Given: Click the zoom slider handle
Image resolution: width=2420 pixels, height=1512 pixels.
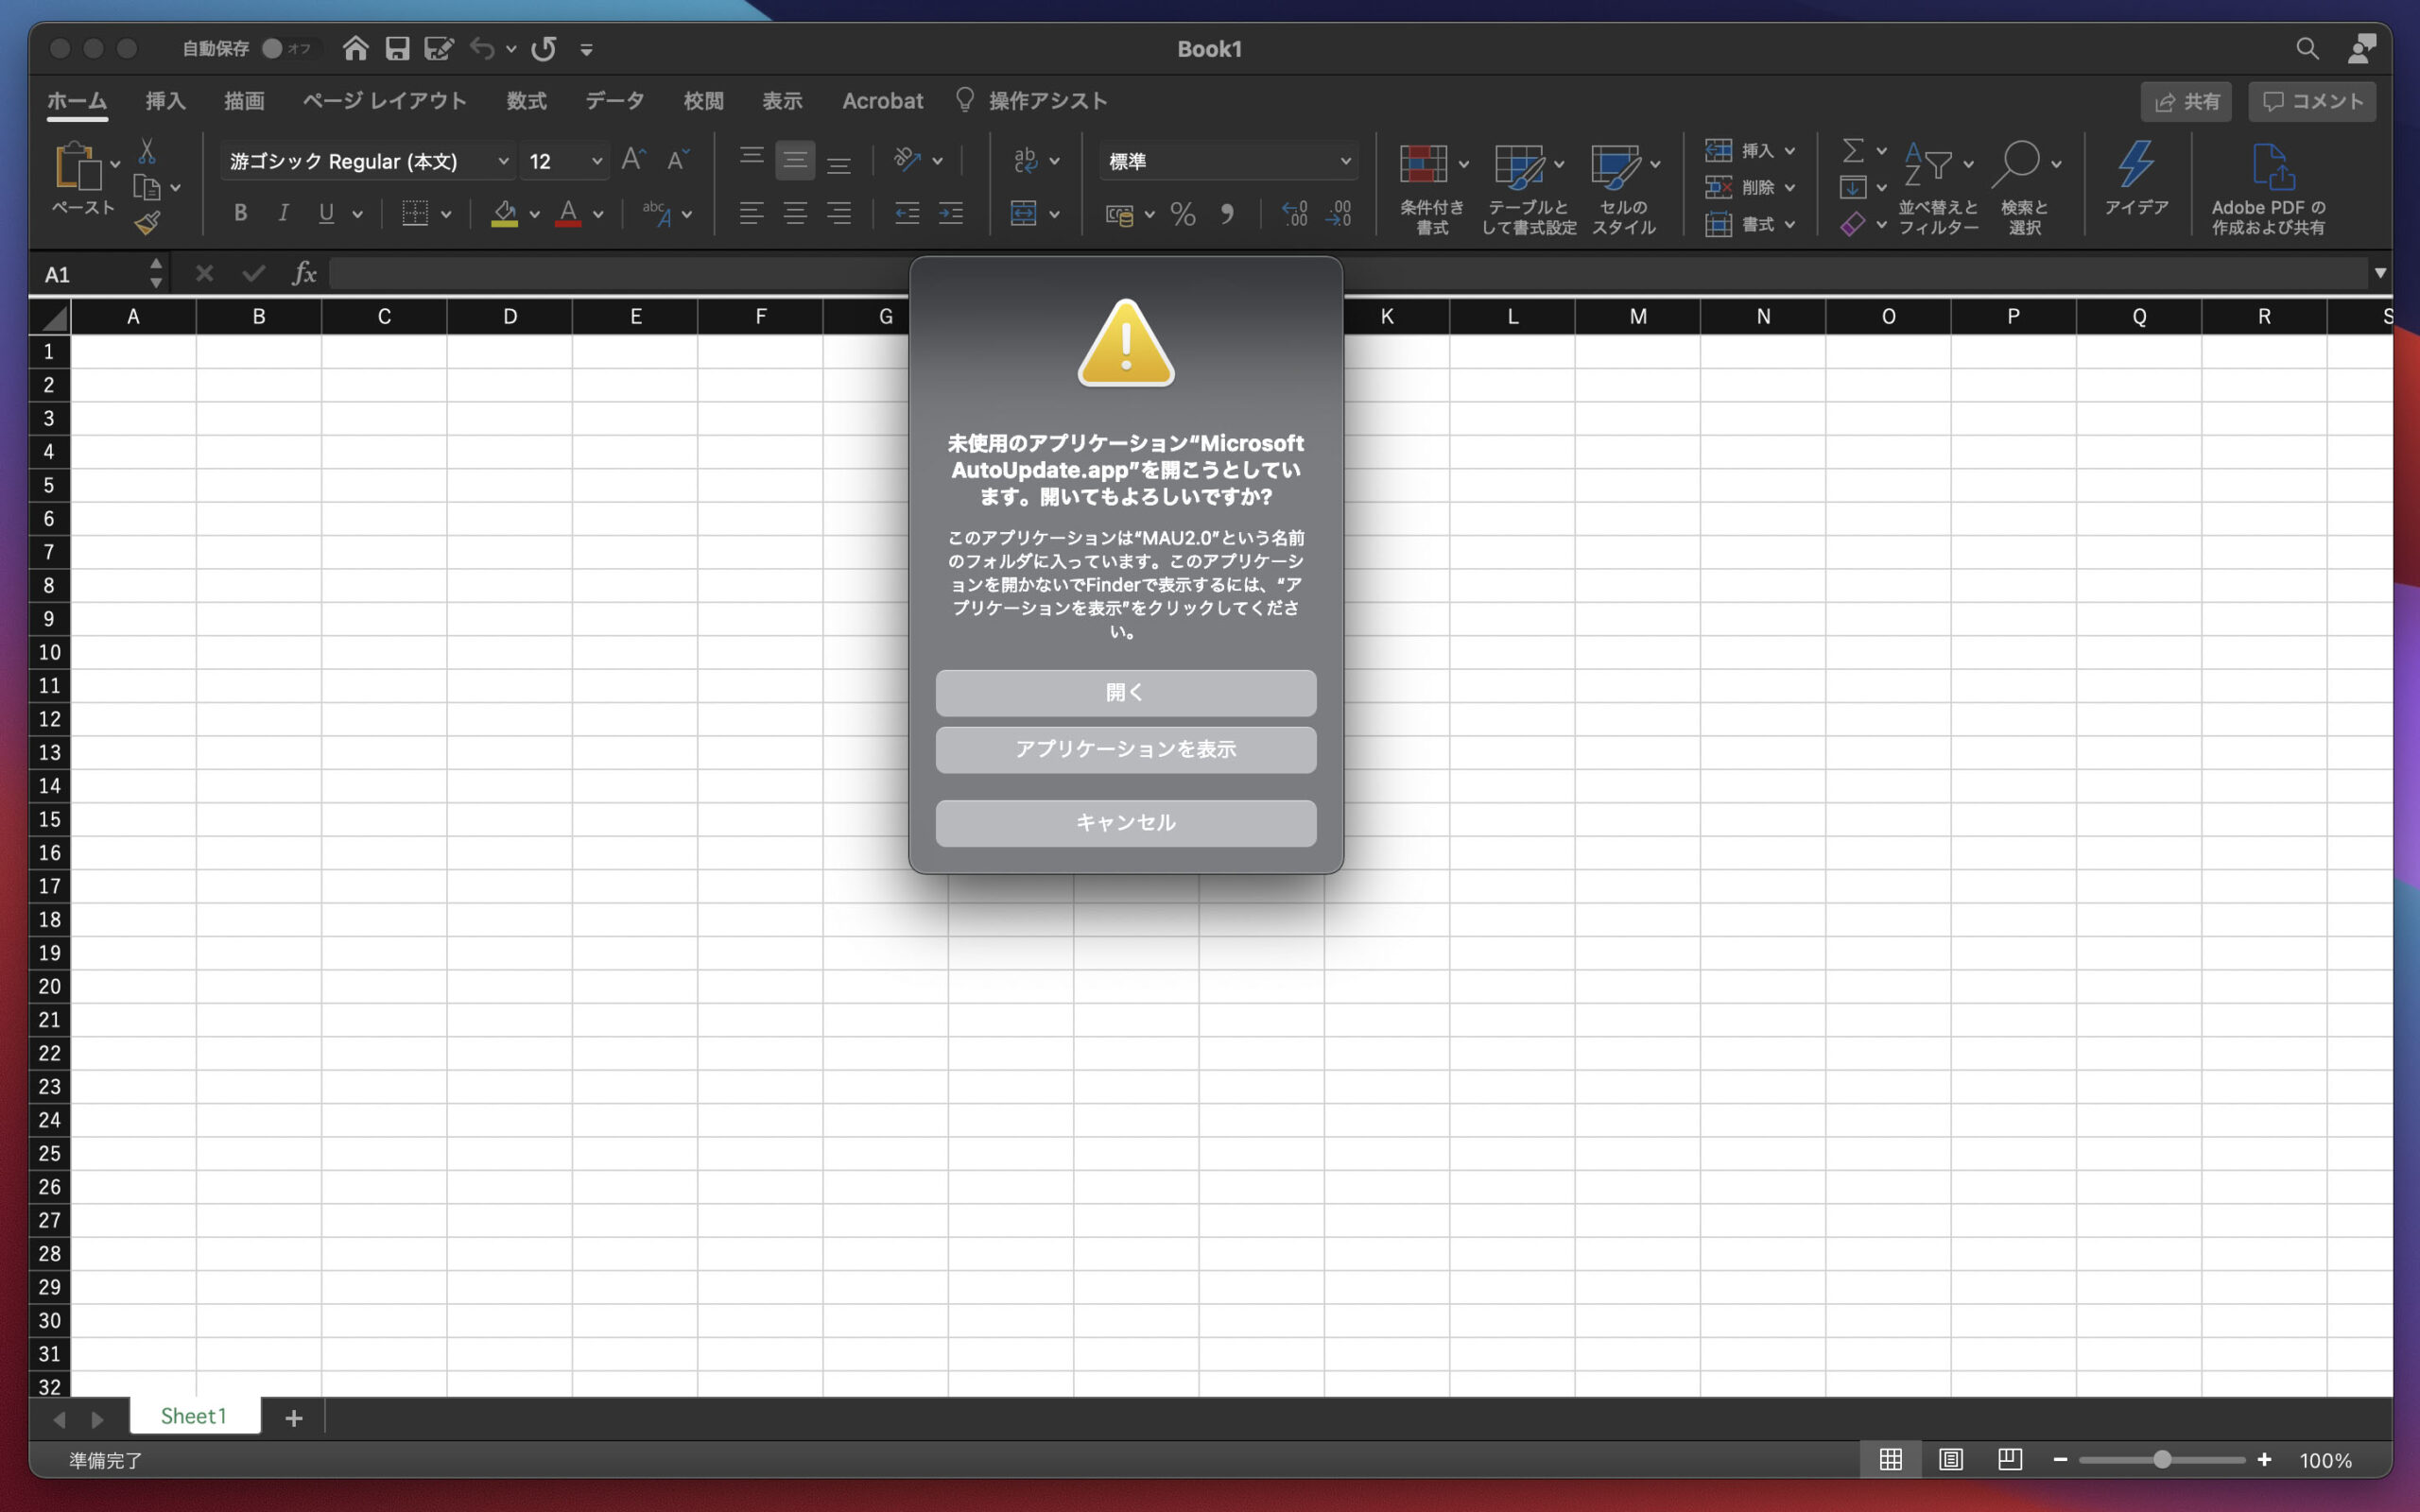Looking at the screenshot, I should coord(2162,1459).
